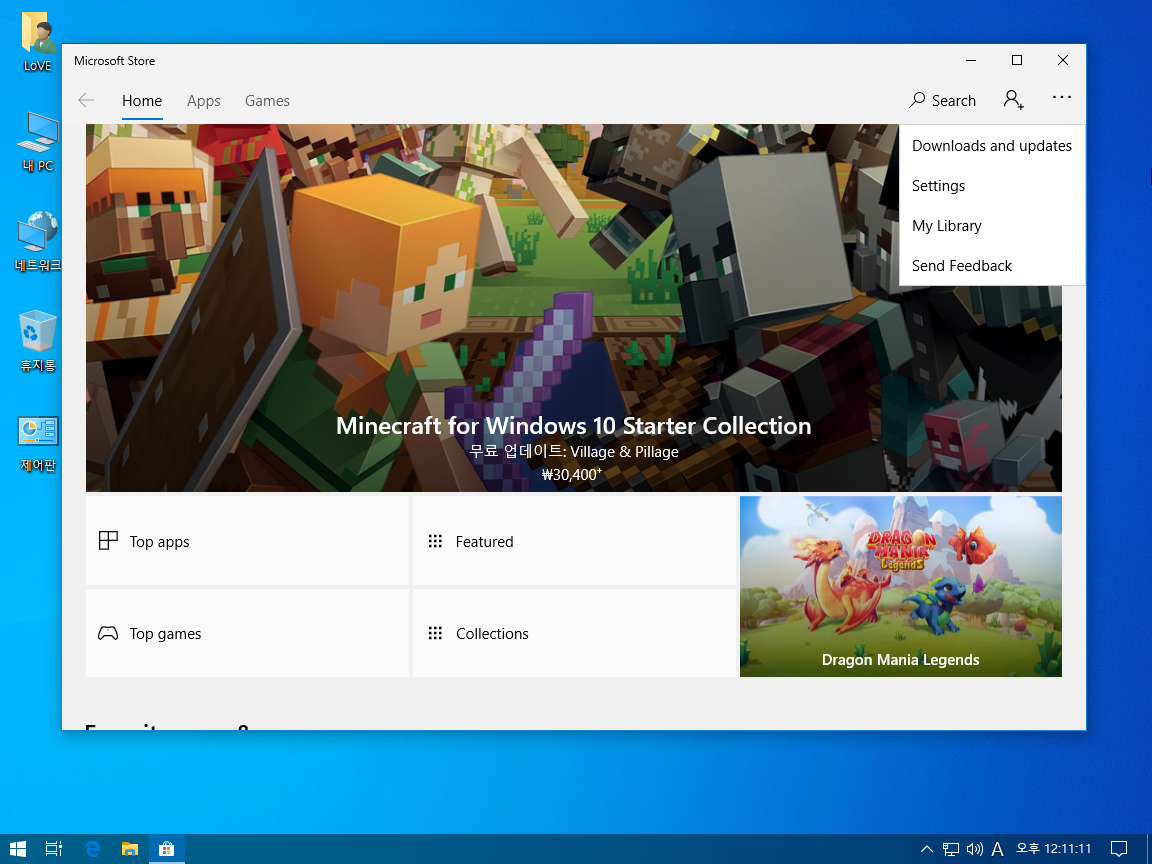Open the Windows Start menu
The image size is (1152, 864).
click(18, 849)
